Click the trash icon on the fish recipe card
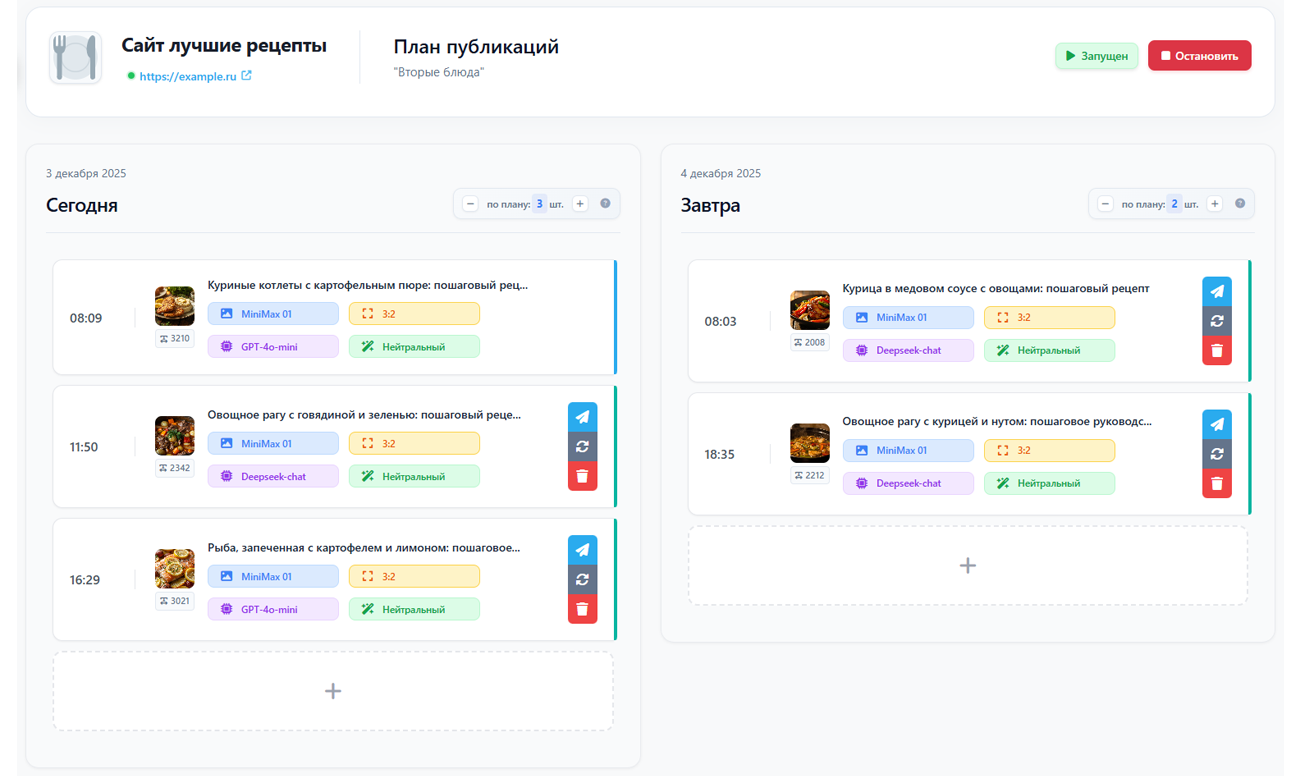 (x=582, y=608)
